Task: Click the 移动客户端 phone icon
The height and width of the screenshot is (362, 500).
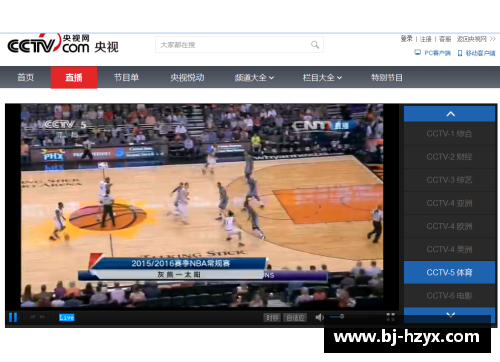Action: pyautogui.click(x=460, y=53)
